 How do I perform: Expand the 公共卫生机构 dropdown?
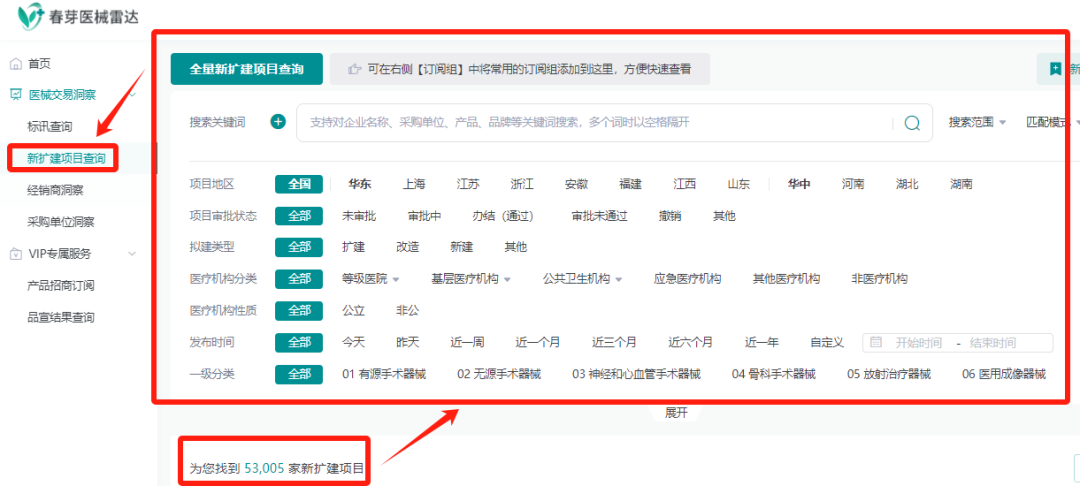pyautogui.click(x=582, y=279)
